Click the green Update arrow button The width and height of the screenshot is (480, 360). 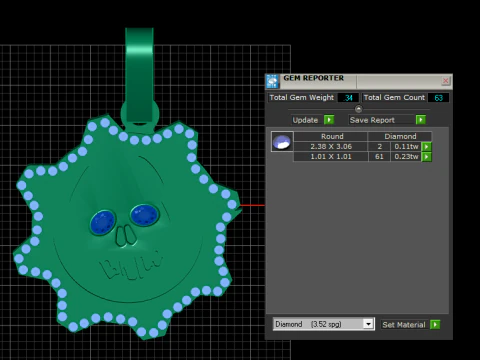point(329,120)
